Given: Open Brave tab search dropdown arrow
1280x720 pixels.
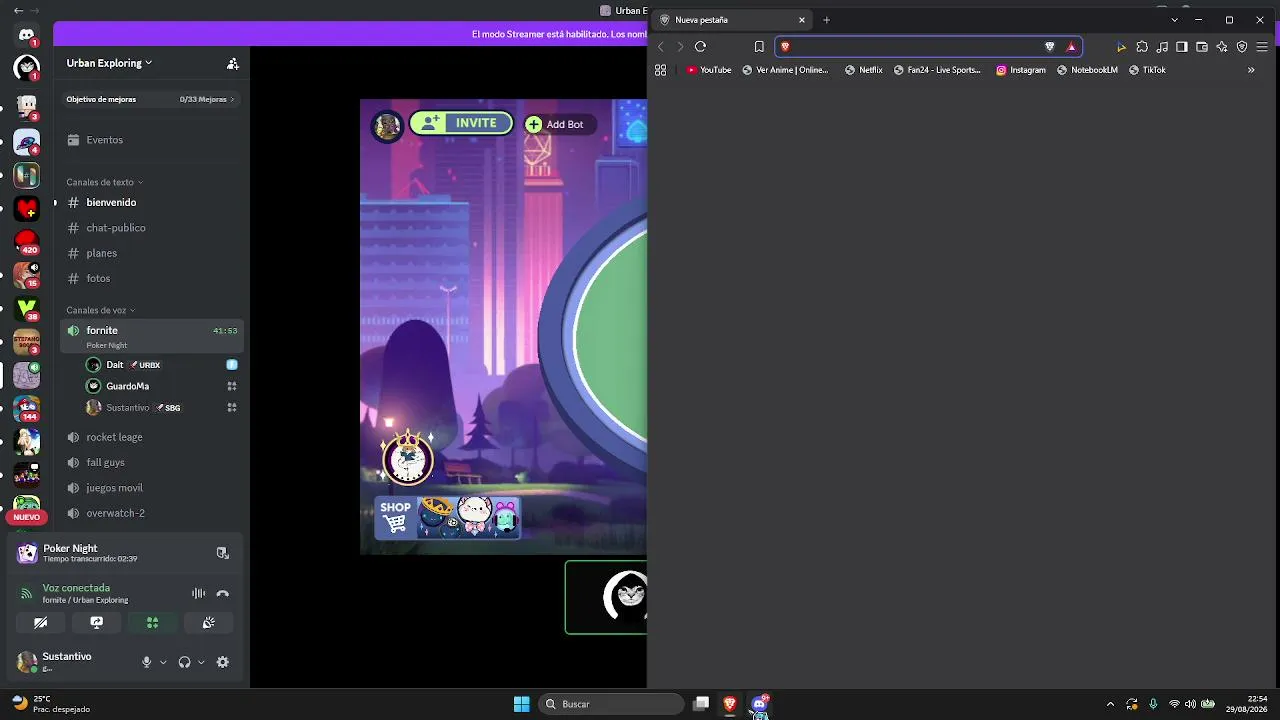Looking at the screenshot, I should click(x=1174, y=20).
